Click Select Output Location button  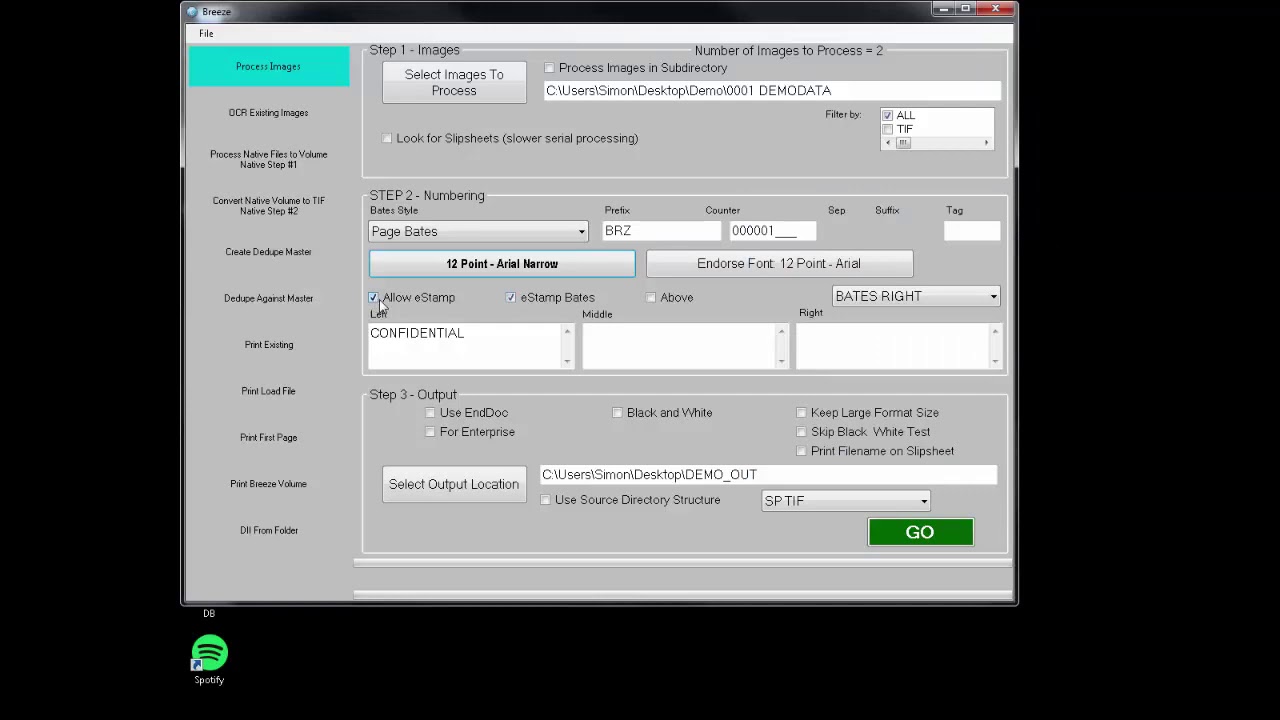point(454,484)
